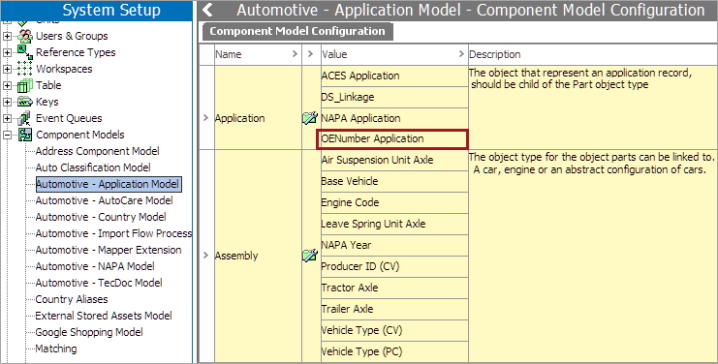Click edit icon in Assembly row
The width and height of the screenshot is (718, 364).
click(x=310, y=255)
